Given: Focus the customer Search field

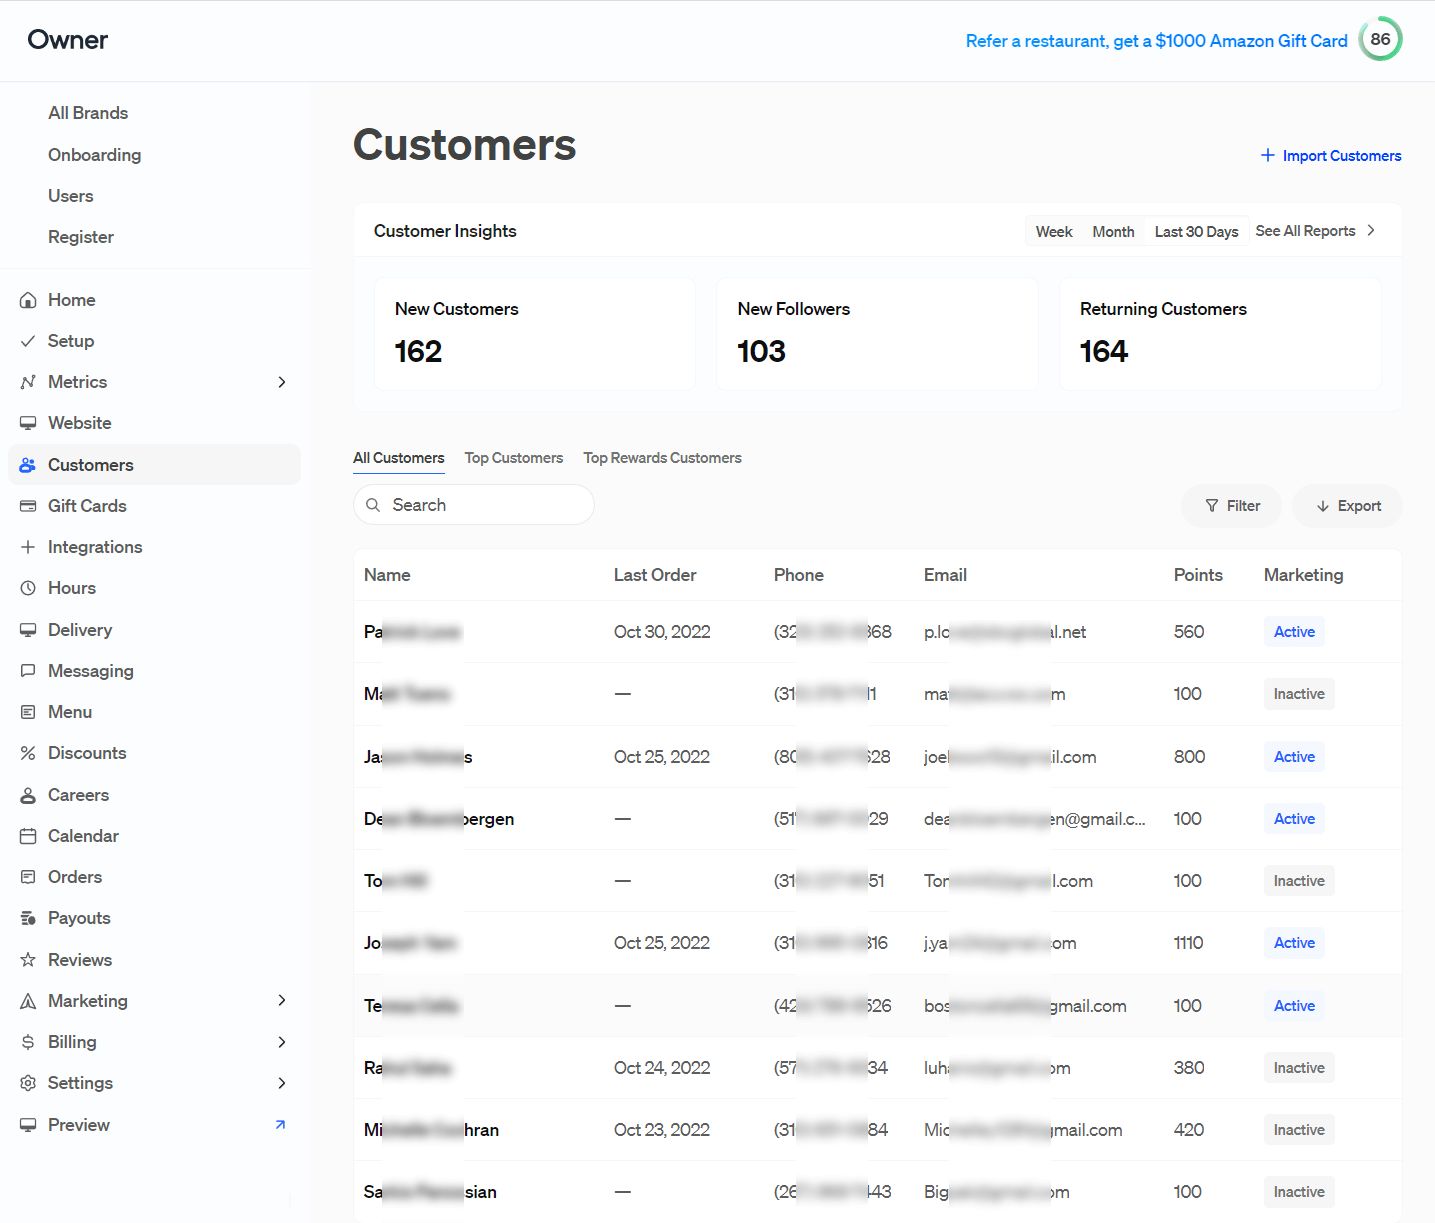Looking at the screenshot, I should (474, 505).
